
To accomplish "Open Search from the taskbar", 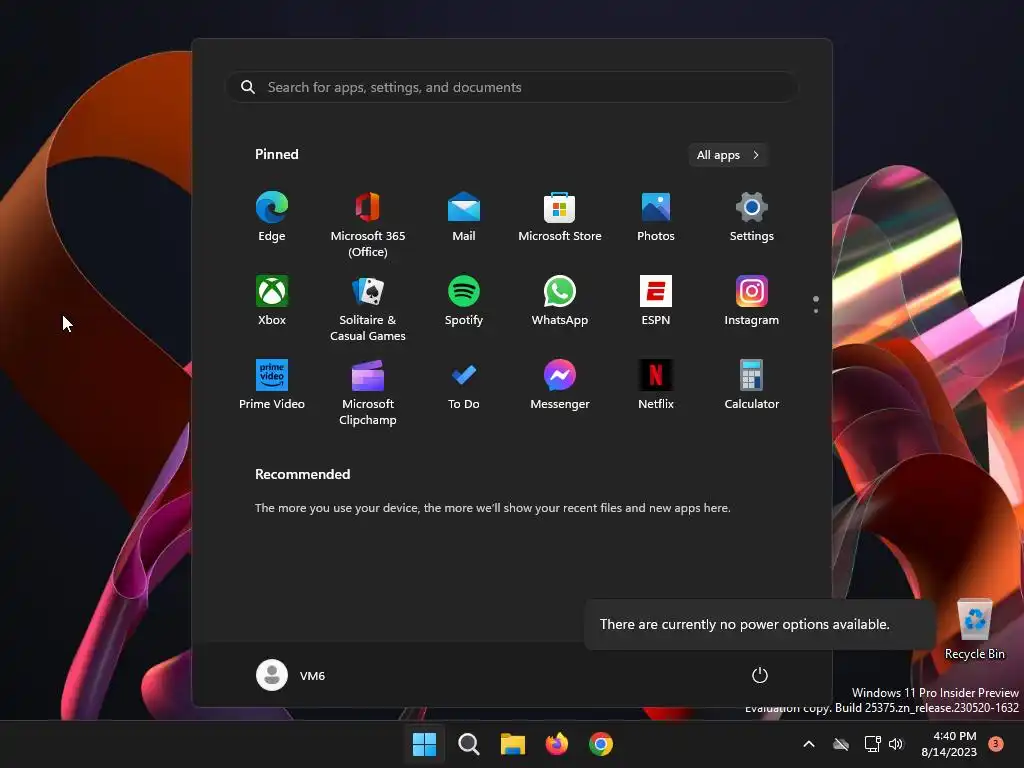I will 468,744.
